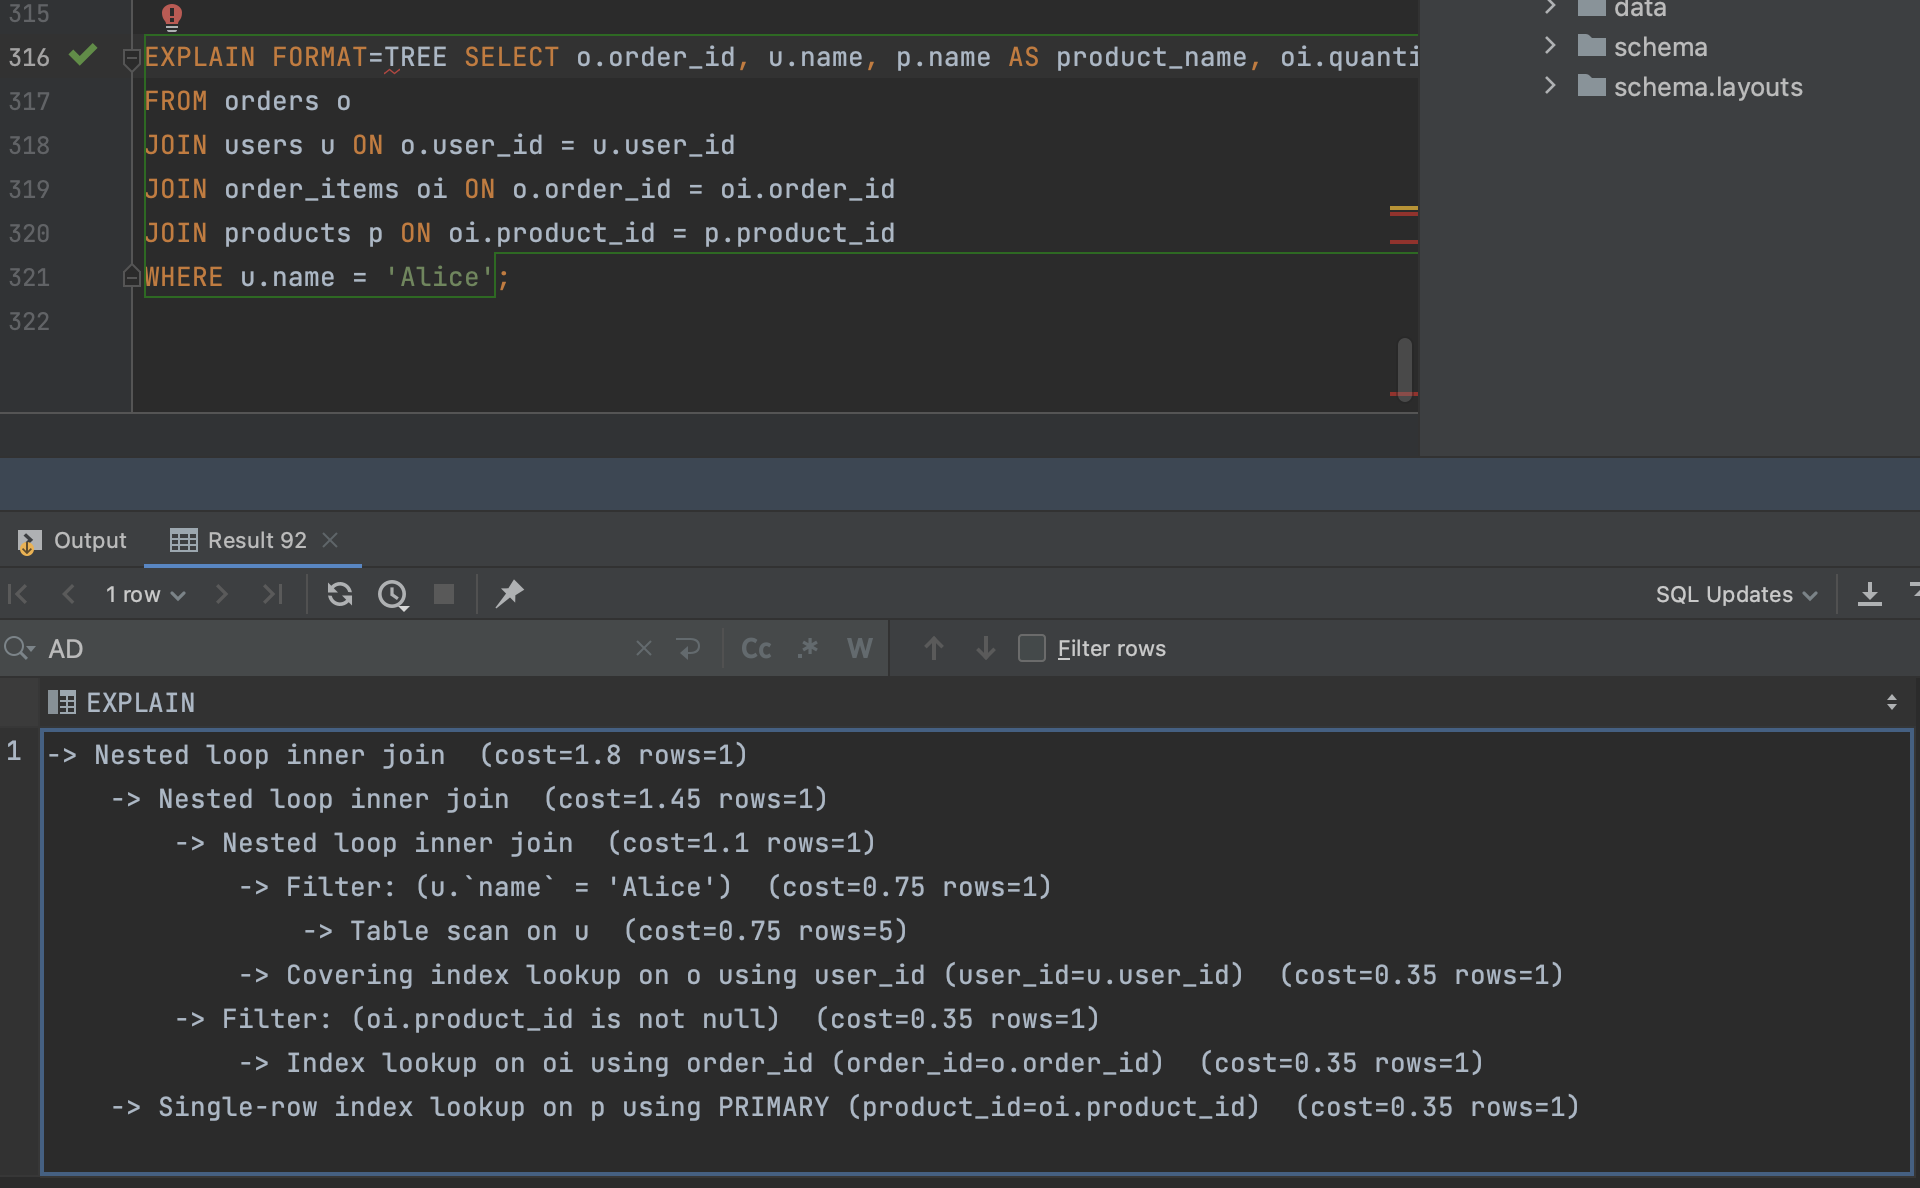The height and width of the screenshot is (1188, 1920).
Task: Click the red error bulb icon
Action: 172,16
